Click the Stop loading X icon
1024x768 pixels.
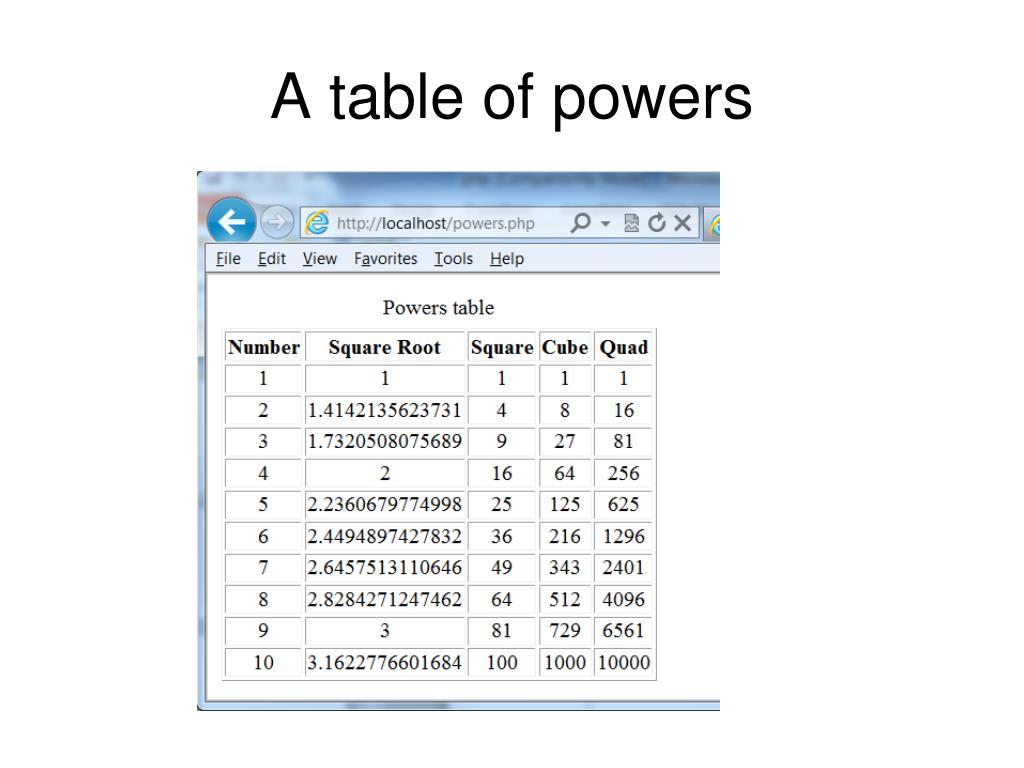682,223
